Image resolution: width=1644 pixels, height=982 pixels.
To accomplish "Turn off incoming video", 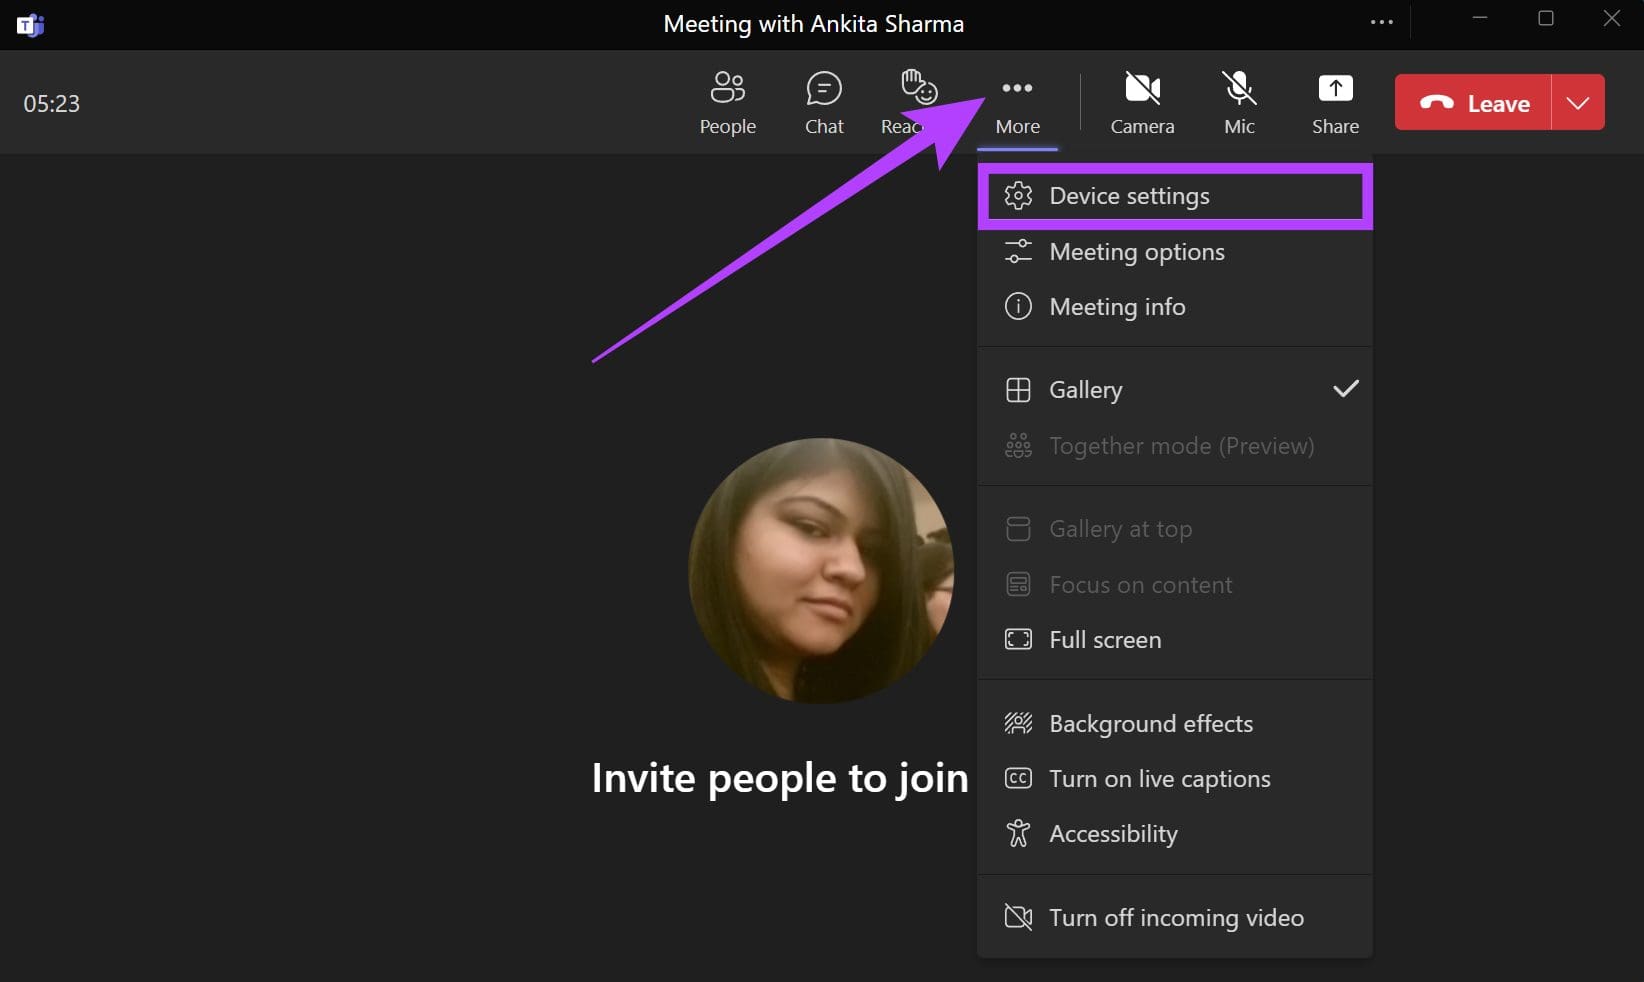I will click(x=1175, y=918).
